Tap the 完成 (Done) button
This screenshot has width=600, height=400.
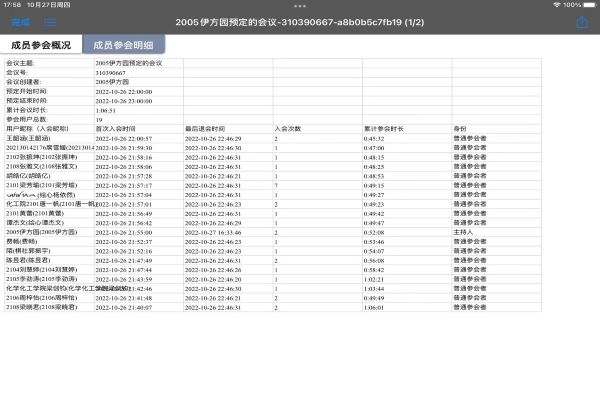coord(17,21)
